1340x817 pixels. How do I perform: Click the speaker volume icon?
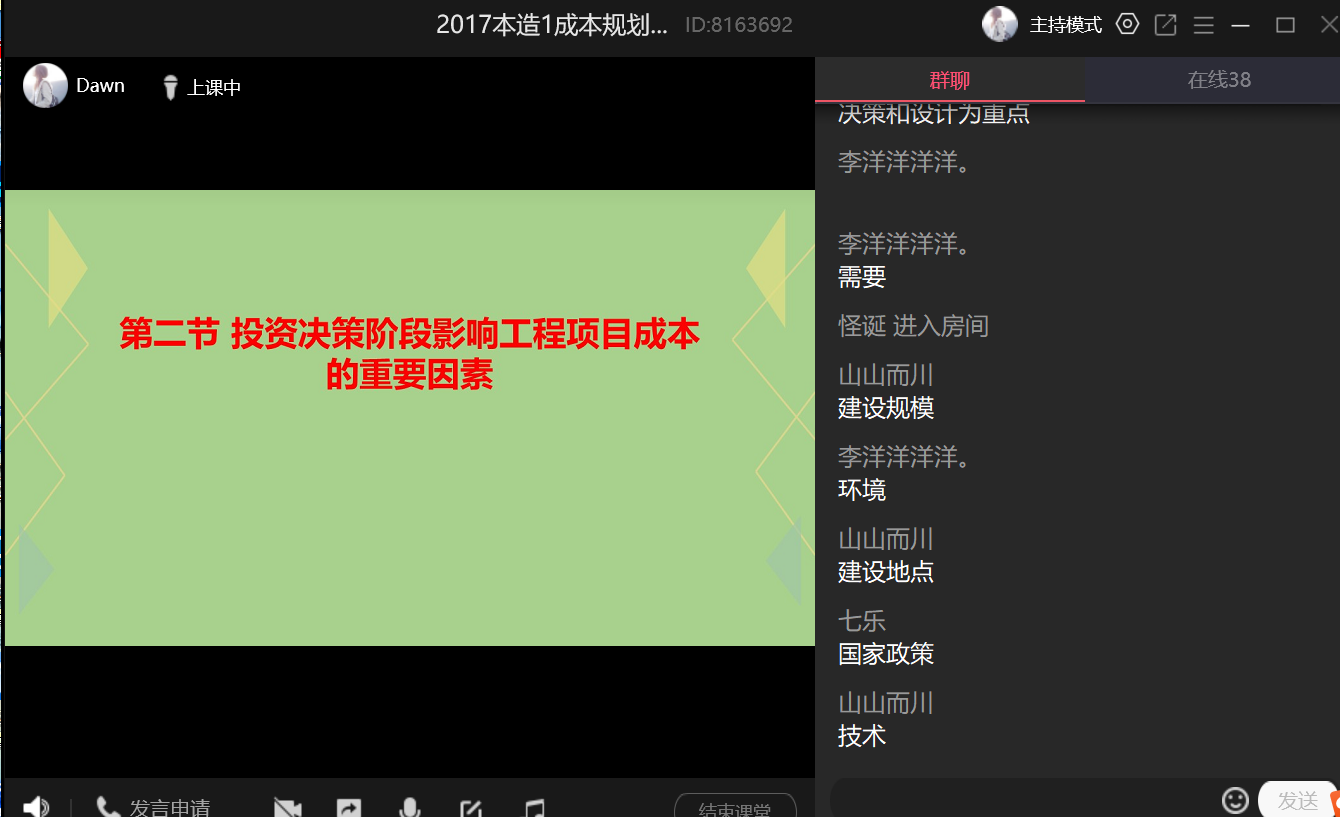click(x=36, y=806)
